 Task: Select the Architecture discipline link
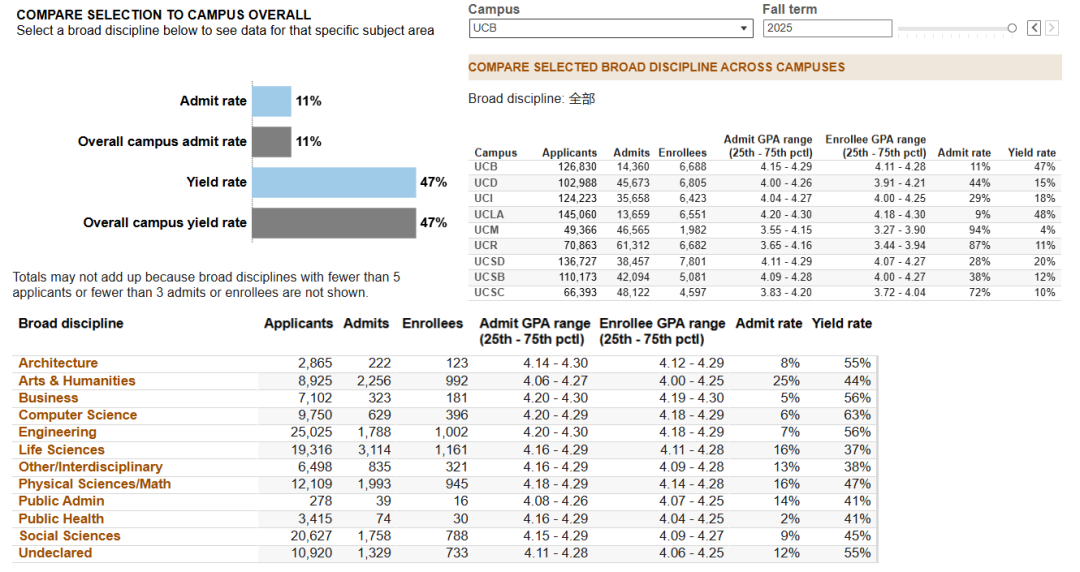pyautogui.click(x=58, y=363)
